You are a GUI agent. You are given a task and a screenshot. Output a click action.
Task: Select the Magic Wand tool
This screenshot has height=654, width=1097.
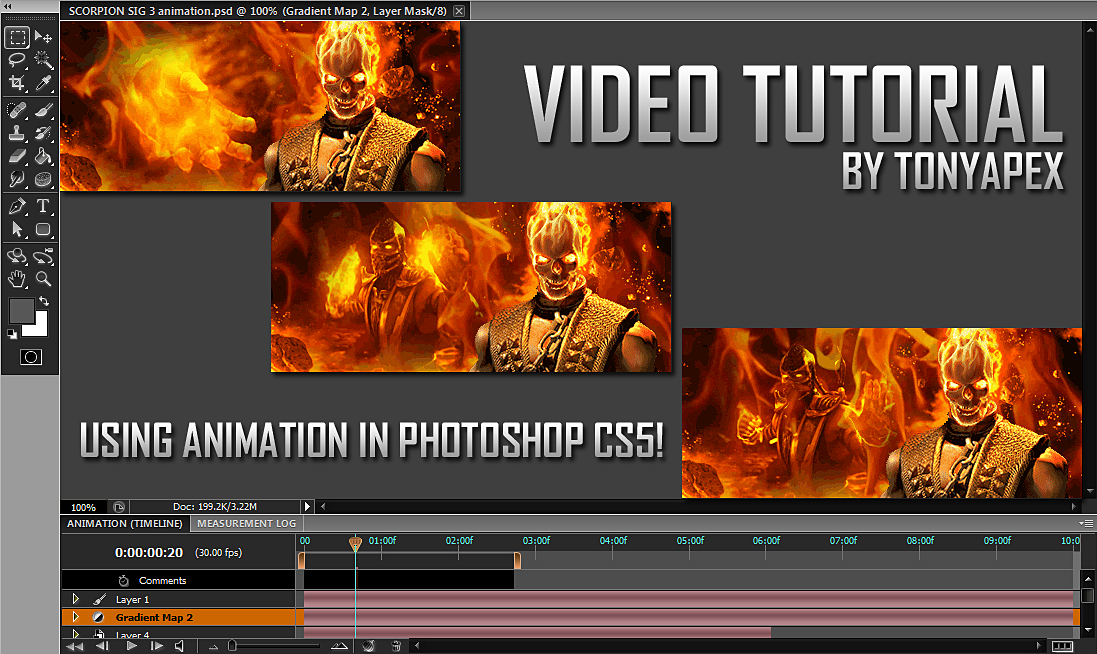43,60
